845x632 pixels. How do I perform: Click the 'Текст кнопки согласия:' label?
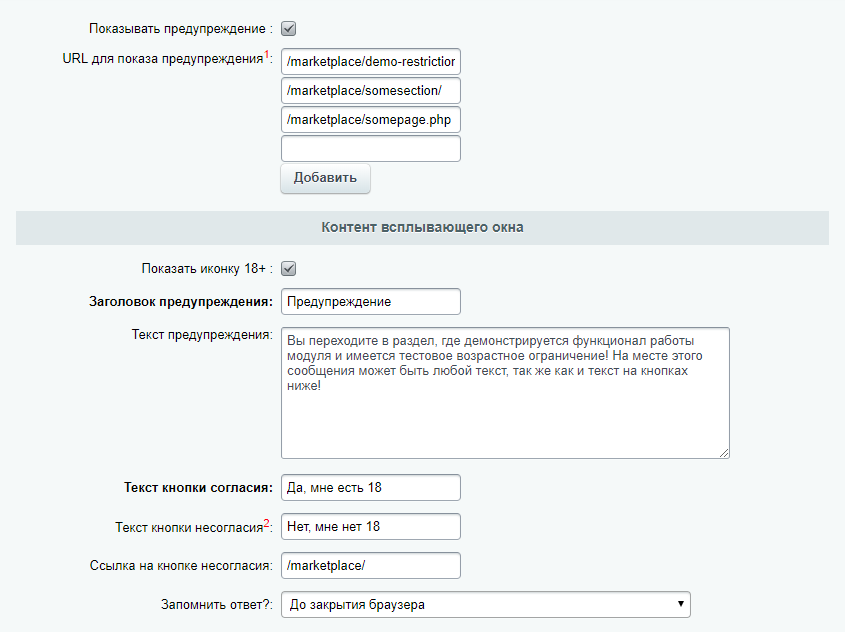198,488
